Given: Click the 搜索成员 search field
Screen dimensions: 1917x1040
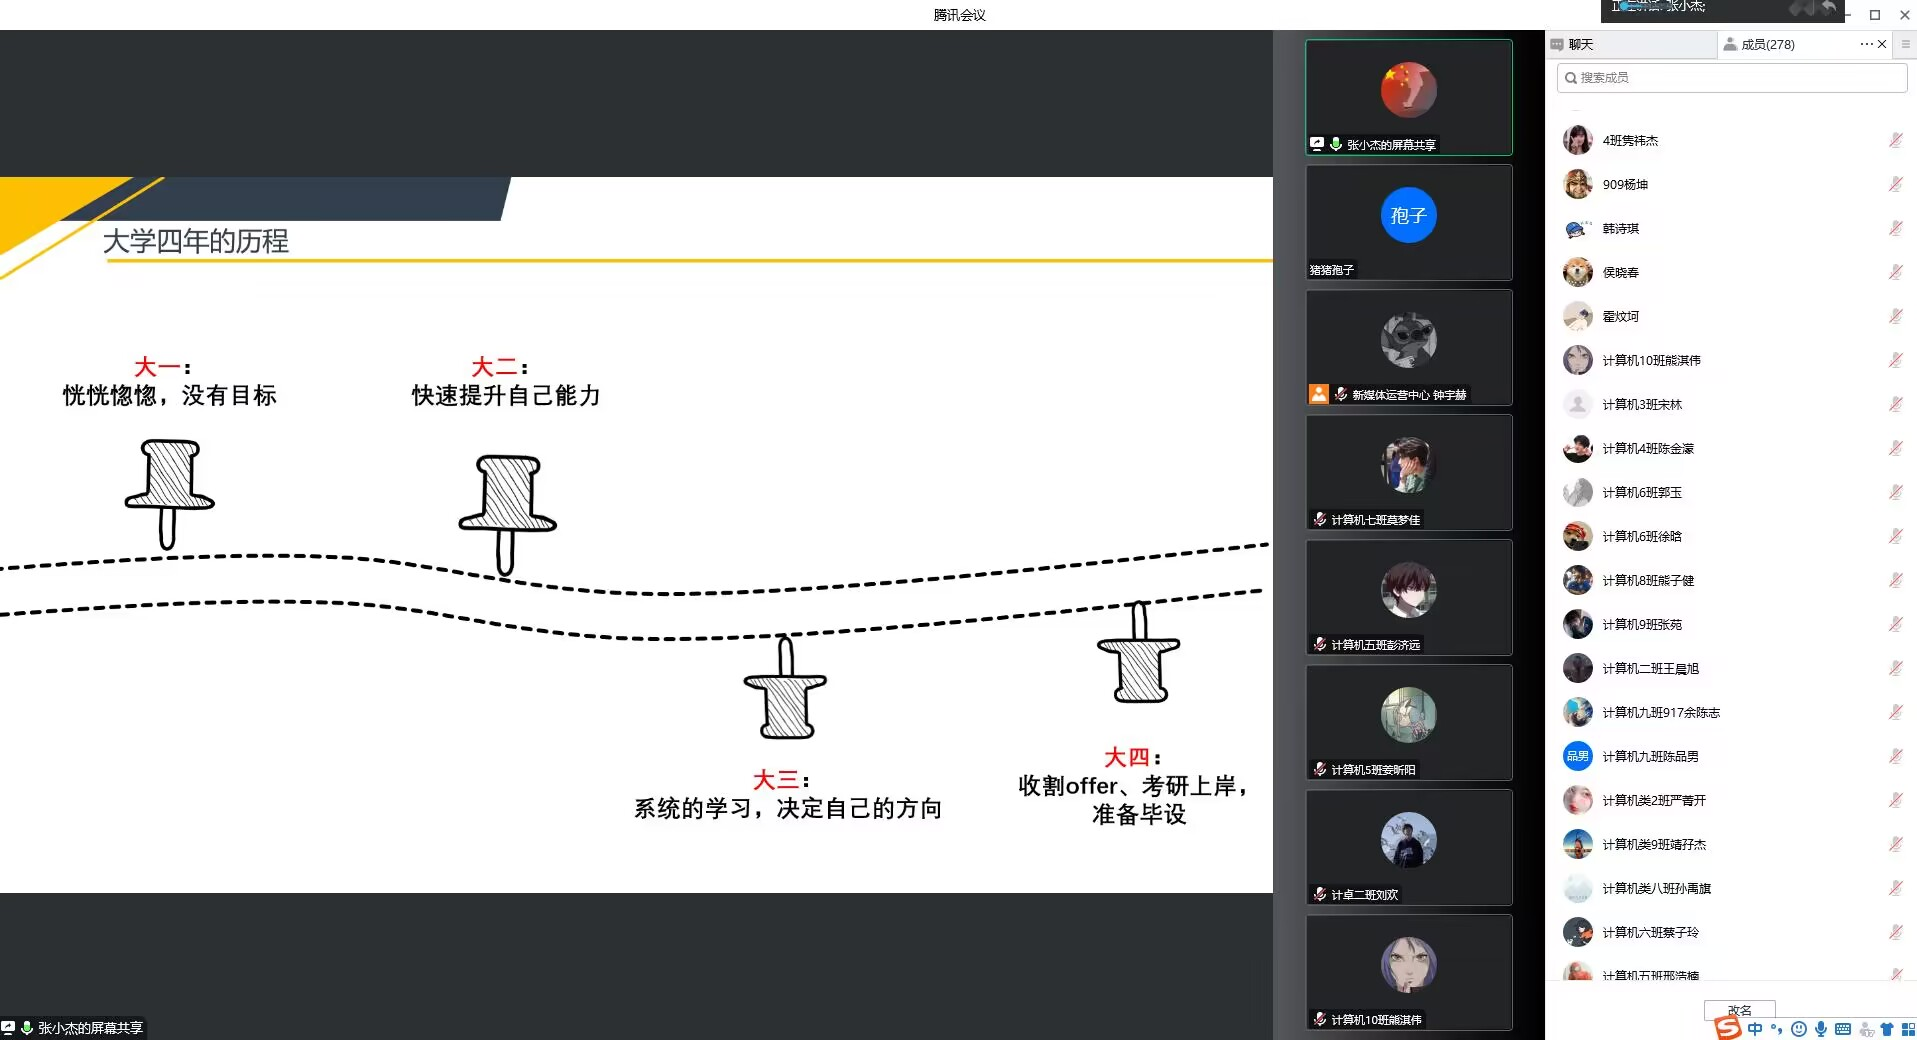Looking at the screenshot, I should (1732, 78).
